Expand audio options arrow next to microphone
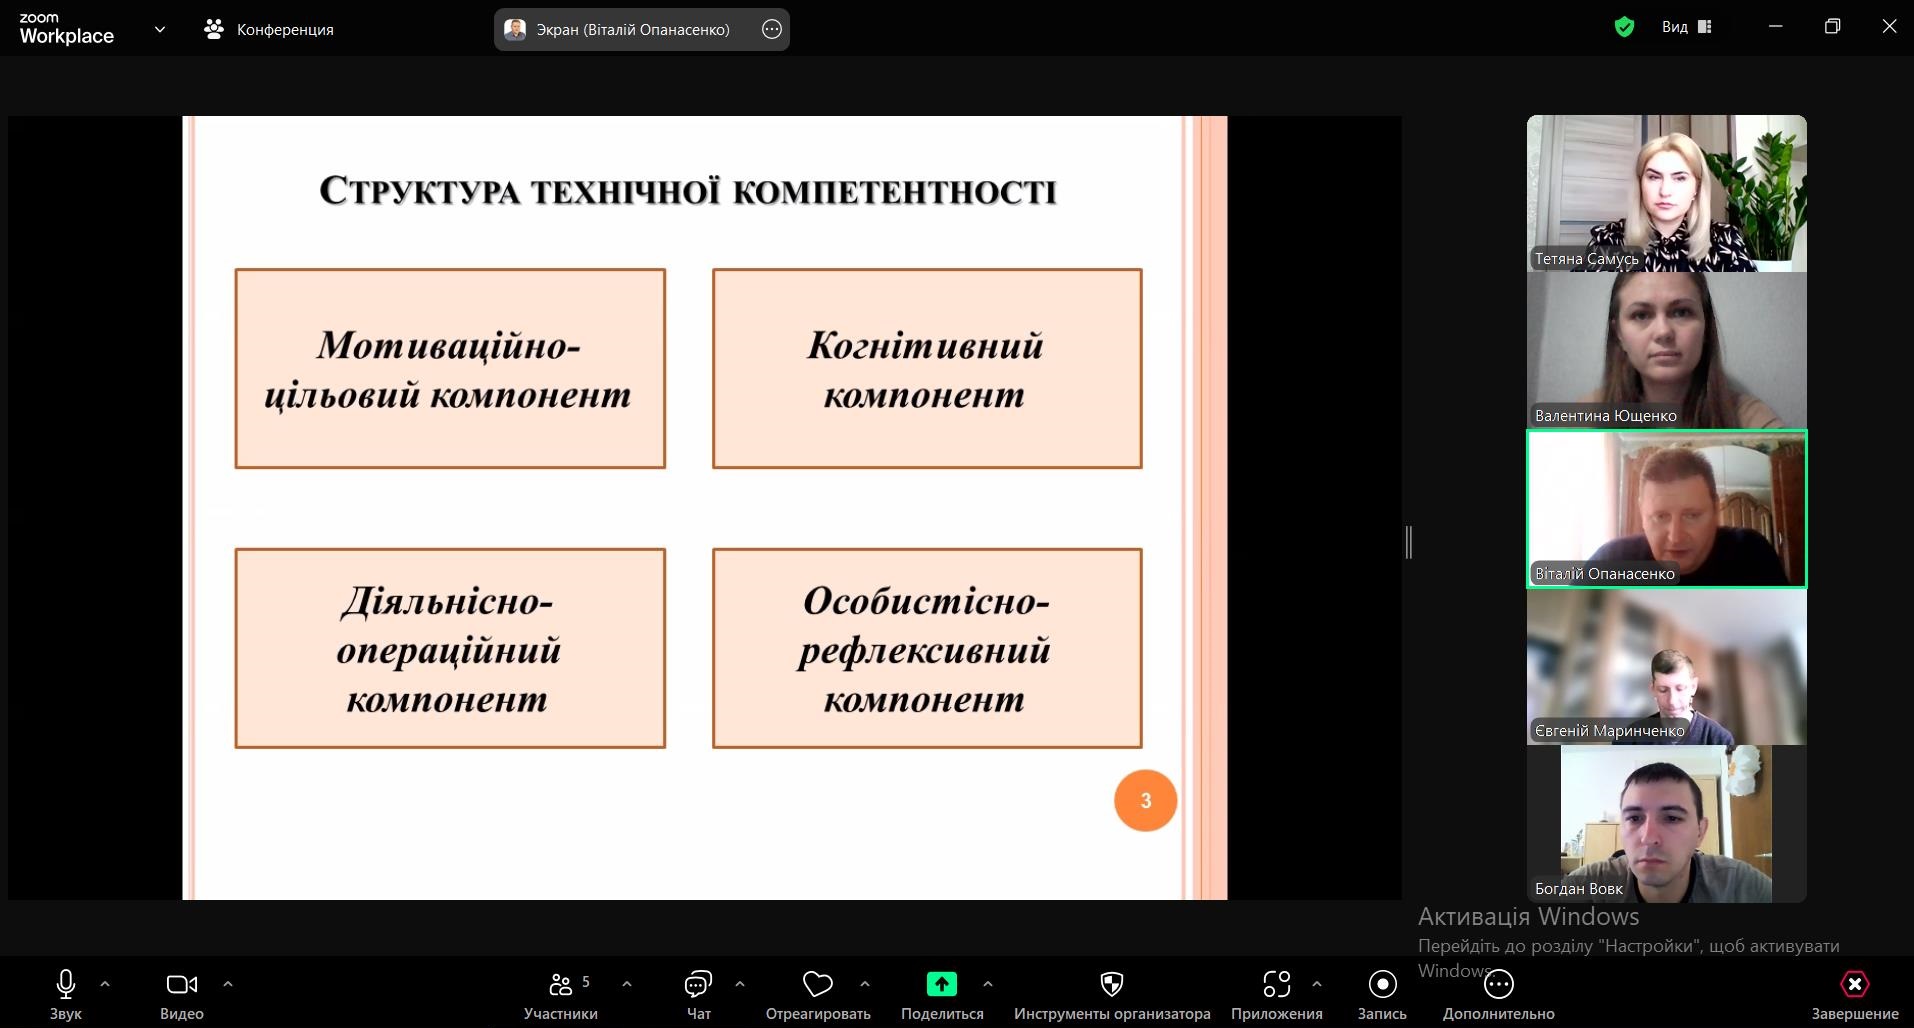 pos(105,984)
